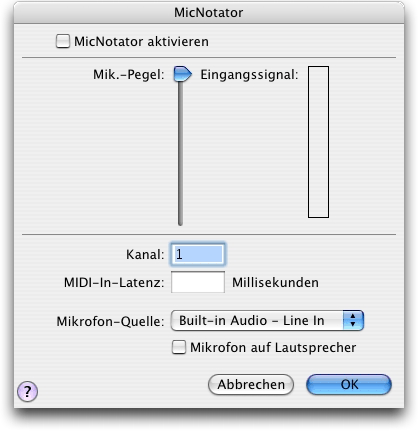Click the MIDI-In-Latenz input field
The image size is (418, 431).
[198, 282]
